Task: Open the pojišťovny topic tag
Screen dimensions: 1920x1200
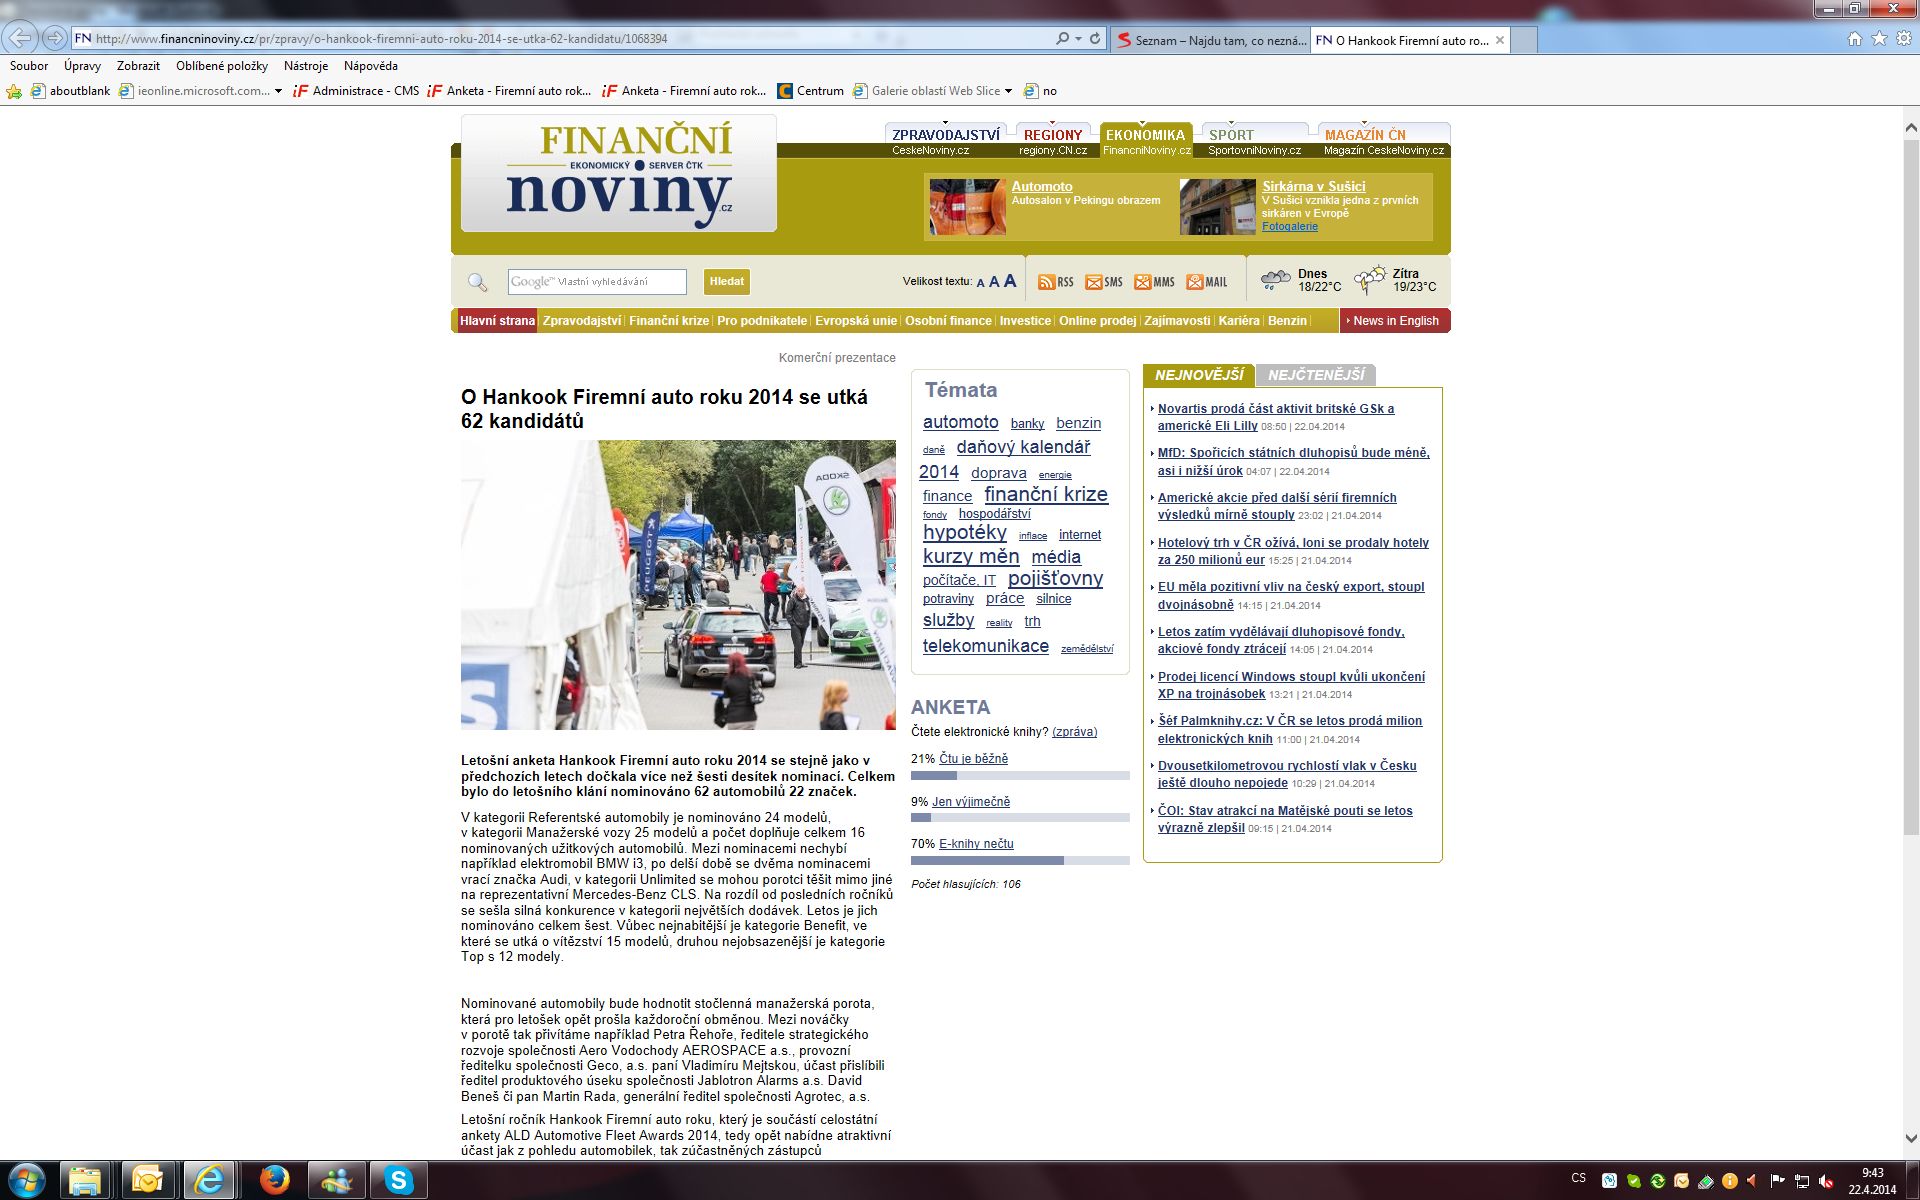Action: (1055, 579)
